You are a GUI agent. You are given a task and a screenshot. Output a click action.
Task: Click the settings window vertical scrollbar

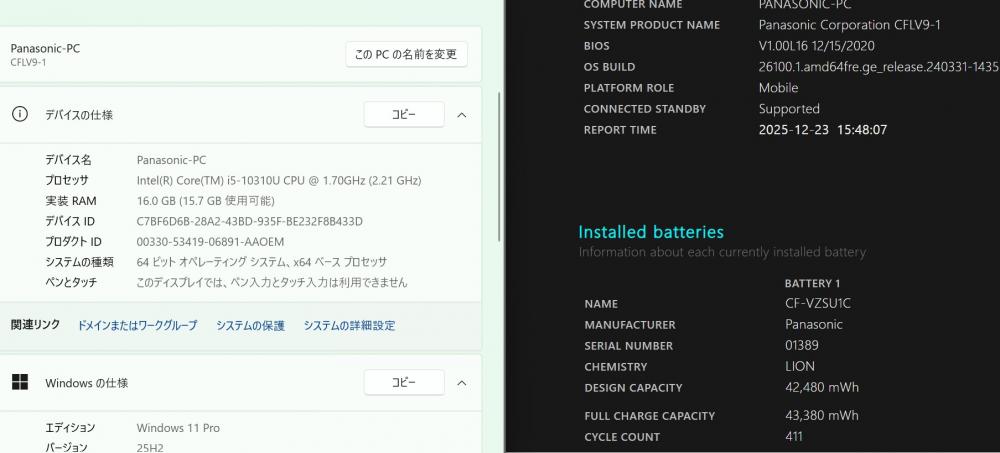pyautogui.click(x=499, y=166)
